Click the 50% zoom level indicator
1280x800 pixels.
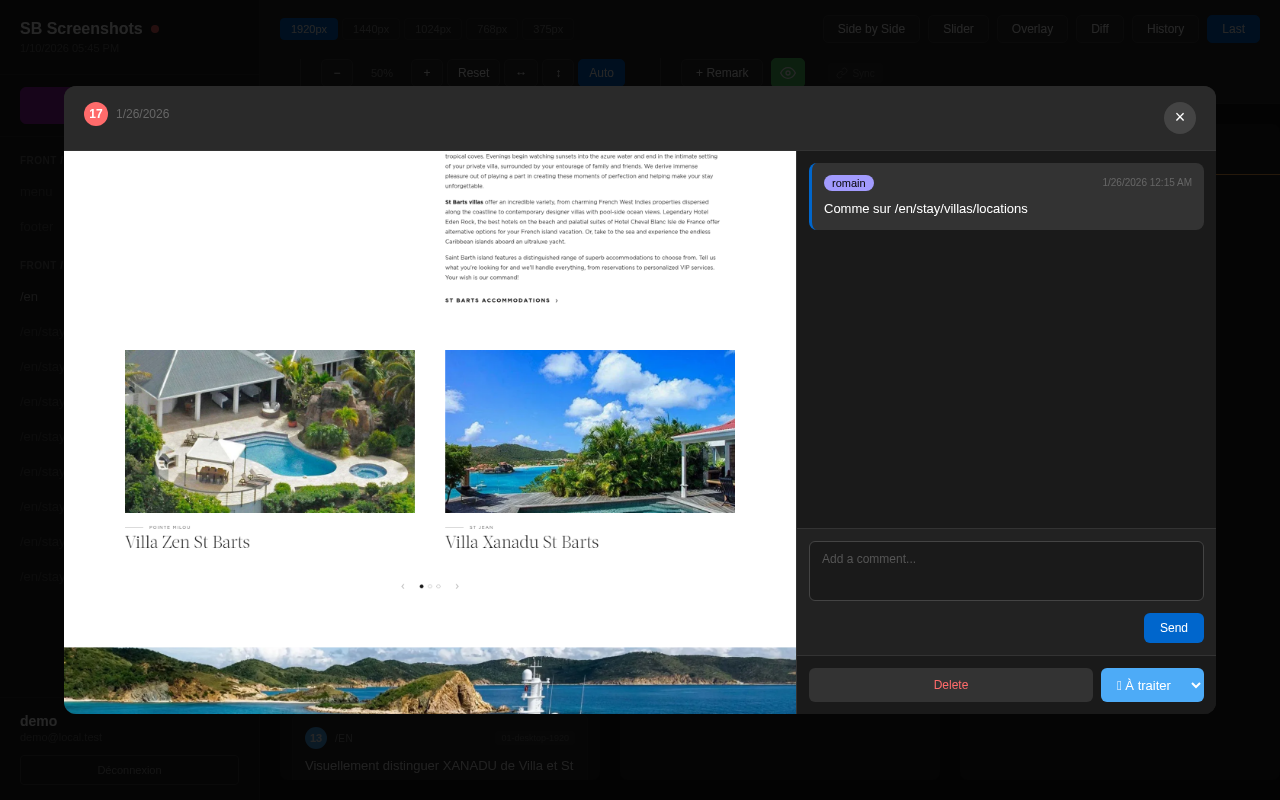pos(381,73)
